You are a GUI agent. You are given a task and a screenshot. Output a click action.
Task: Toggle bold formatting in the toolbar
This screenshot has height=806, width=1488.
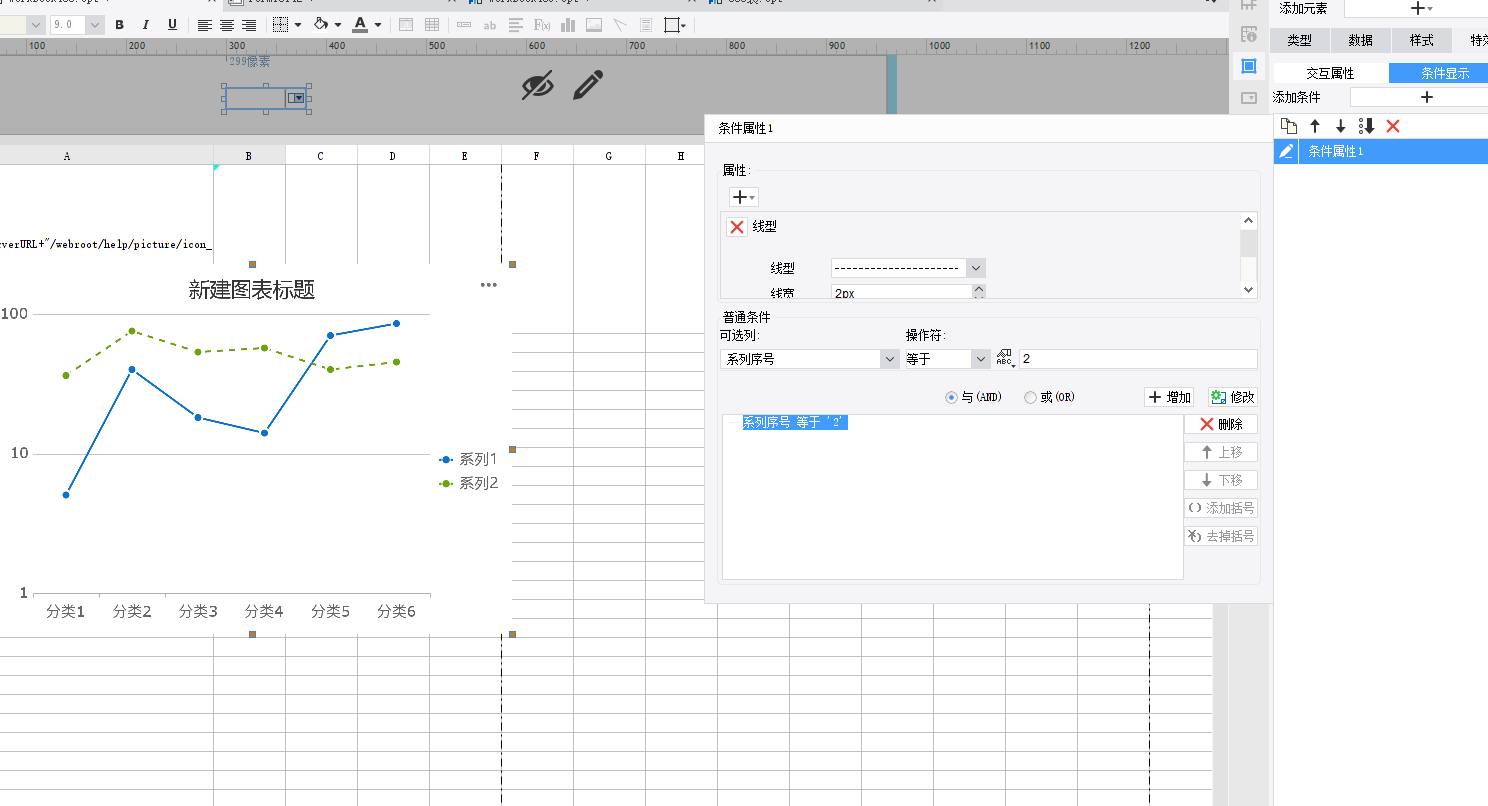point(120,25)
